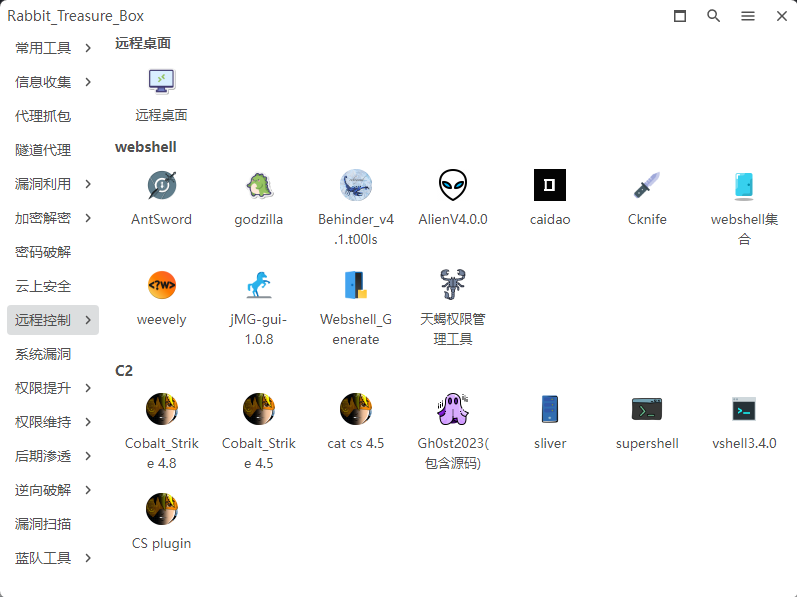The width and height of the screenshot is (797, 597).
Task: Expand the 加密解密 category arrow
Action: pos(88,218)
